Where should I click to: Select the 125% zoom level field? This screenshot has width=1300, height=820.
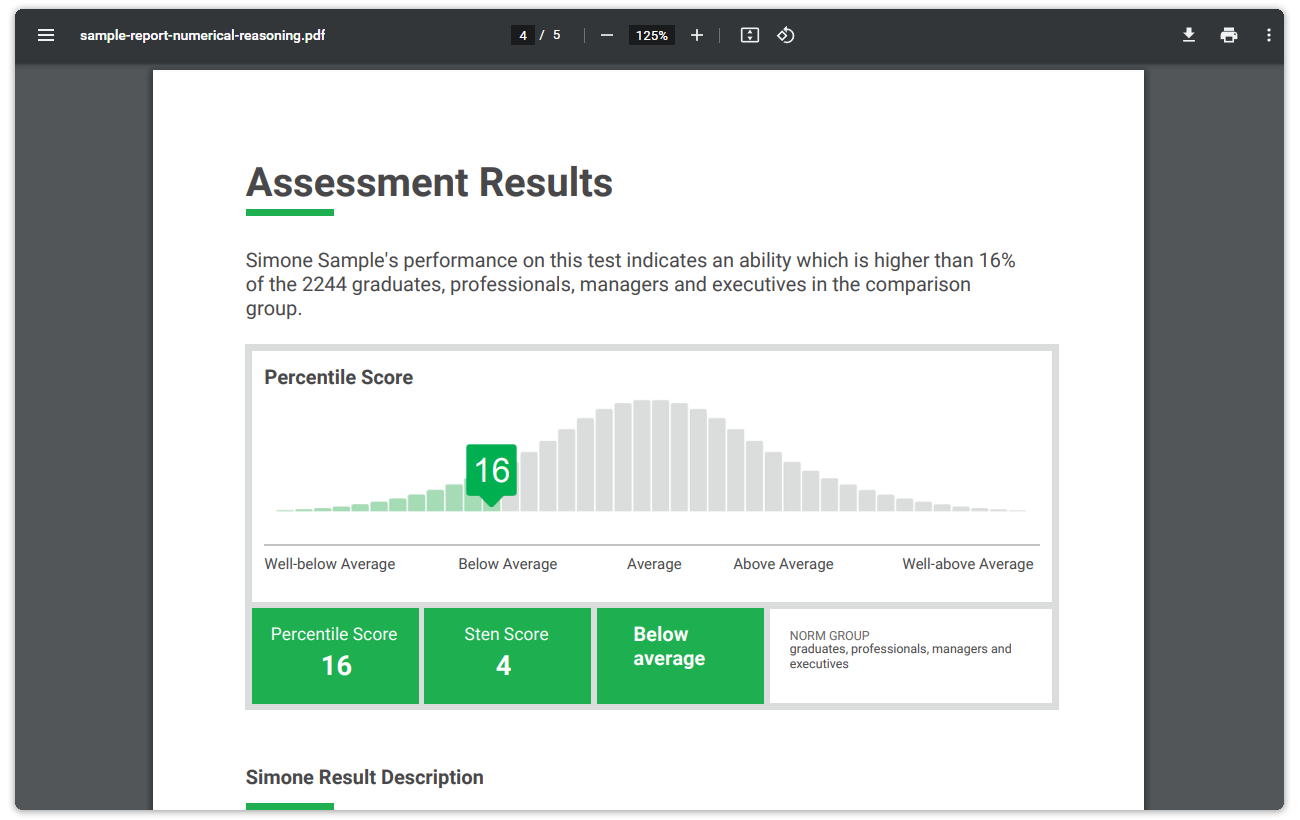pos(652,35)
